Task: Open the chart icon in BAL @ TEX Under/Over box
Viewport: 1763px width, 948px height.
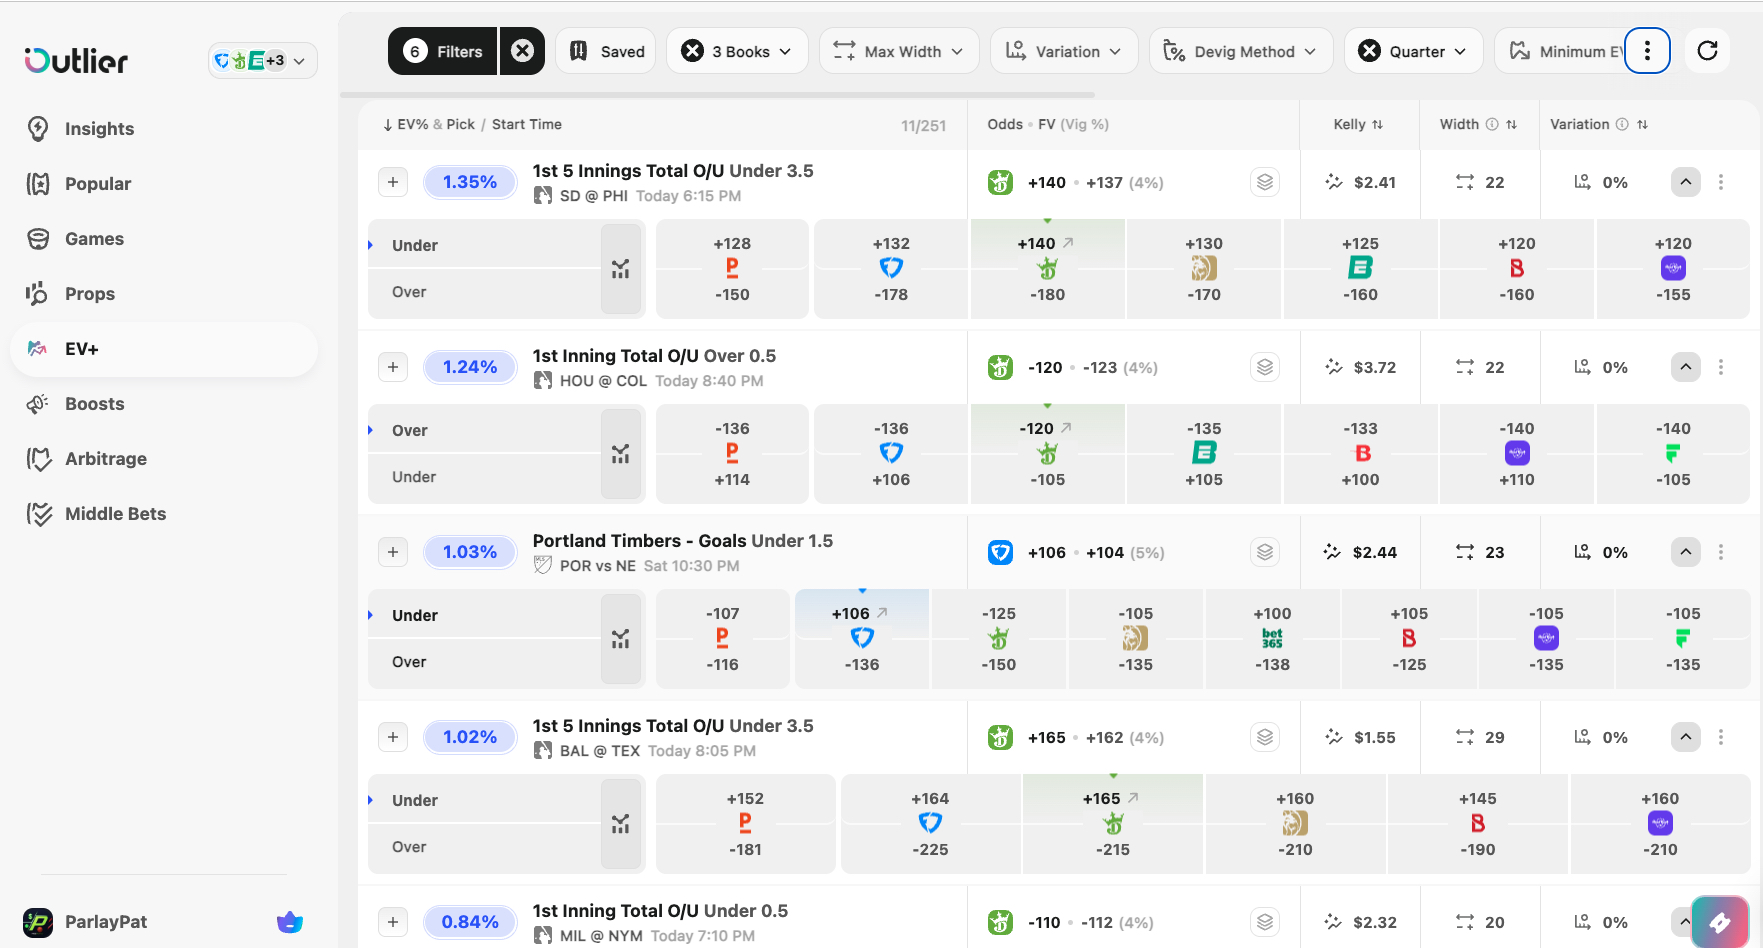Action: (x=621, y=824)
